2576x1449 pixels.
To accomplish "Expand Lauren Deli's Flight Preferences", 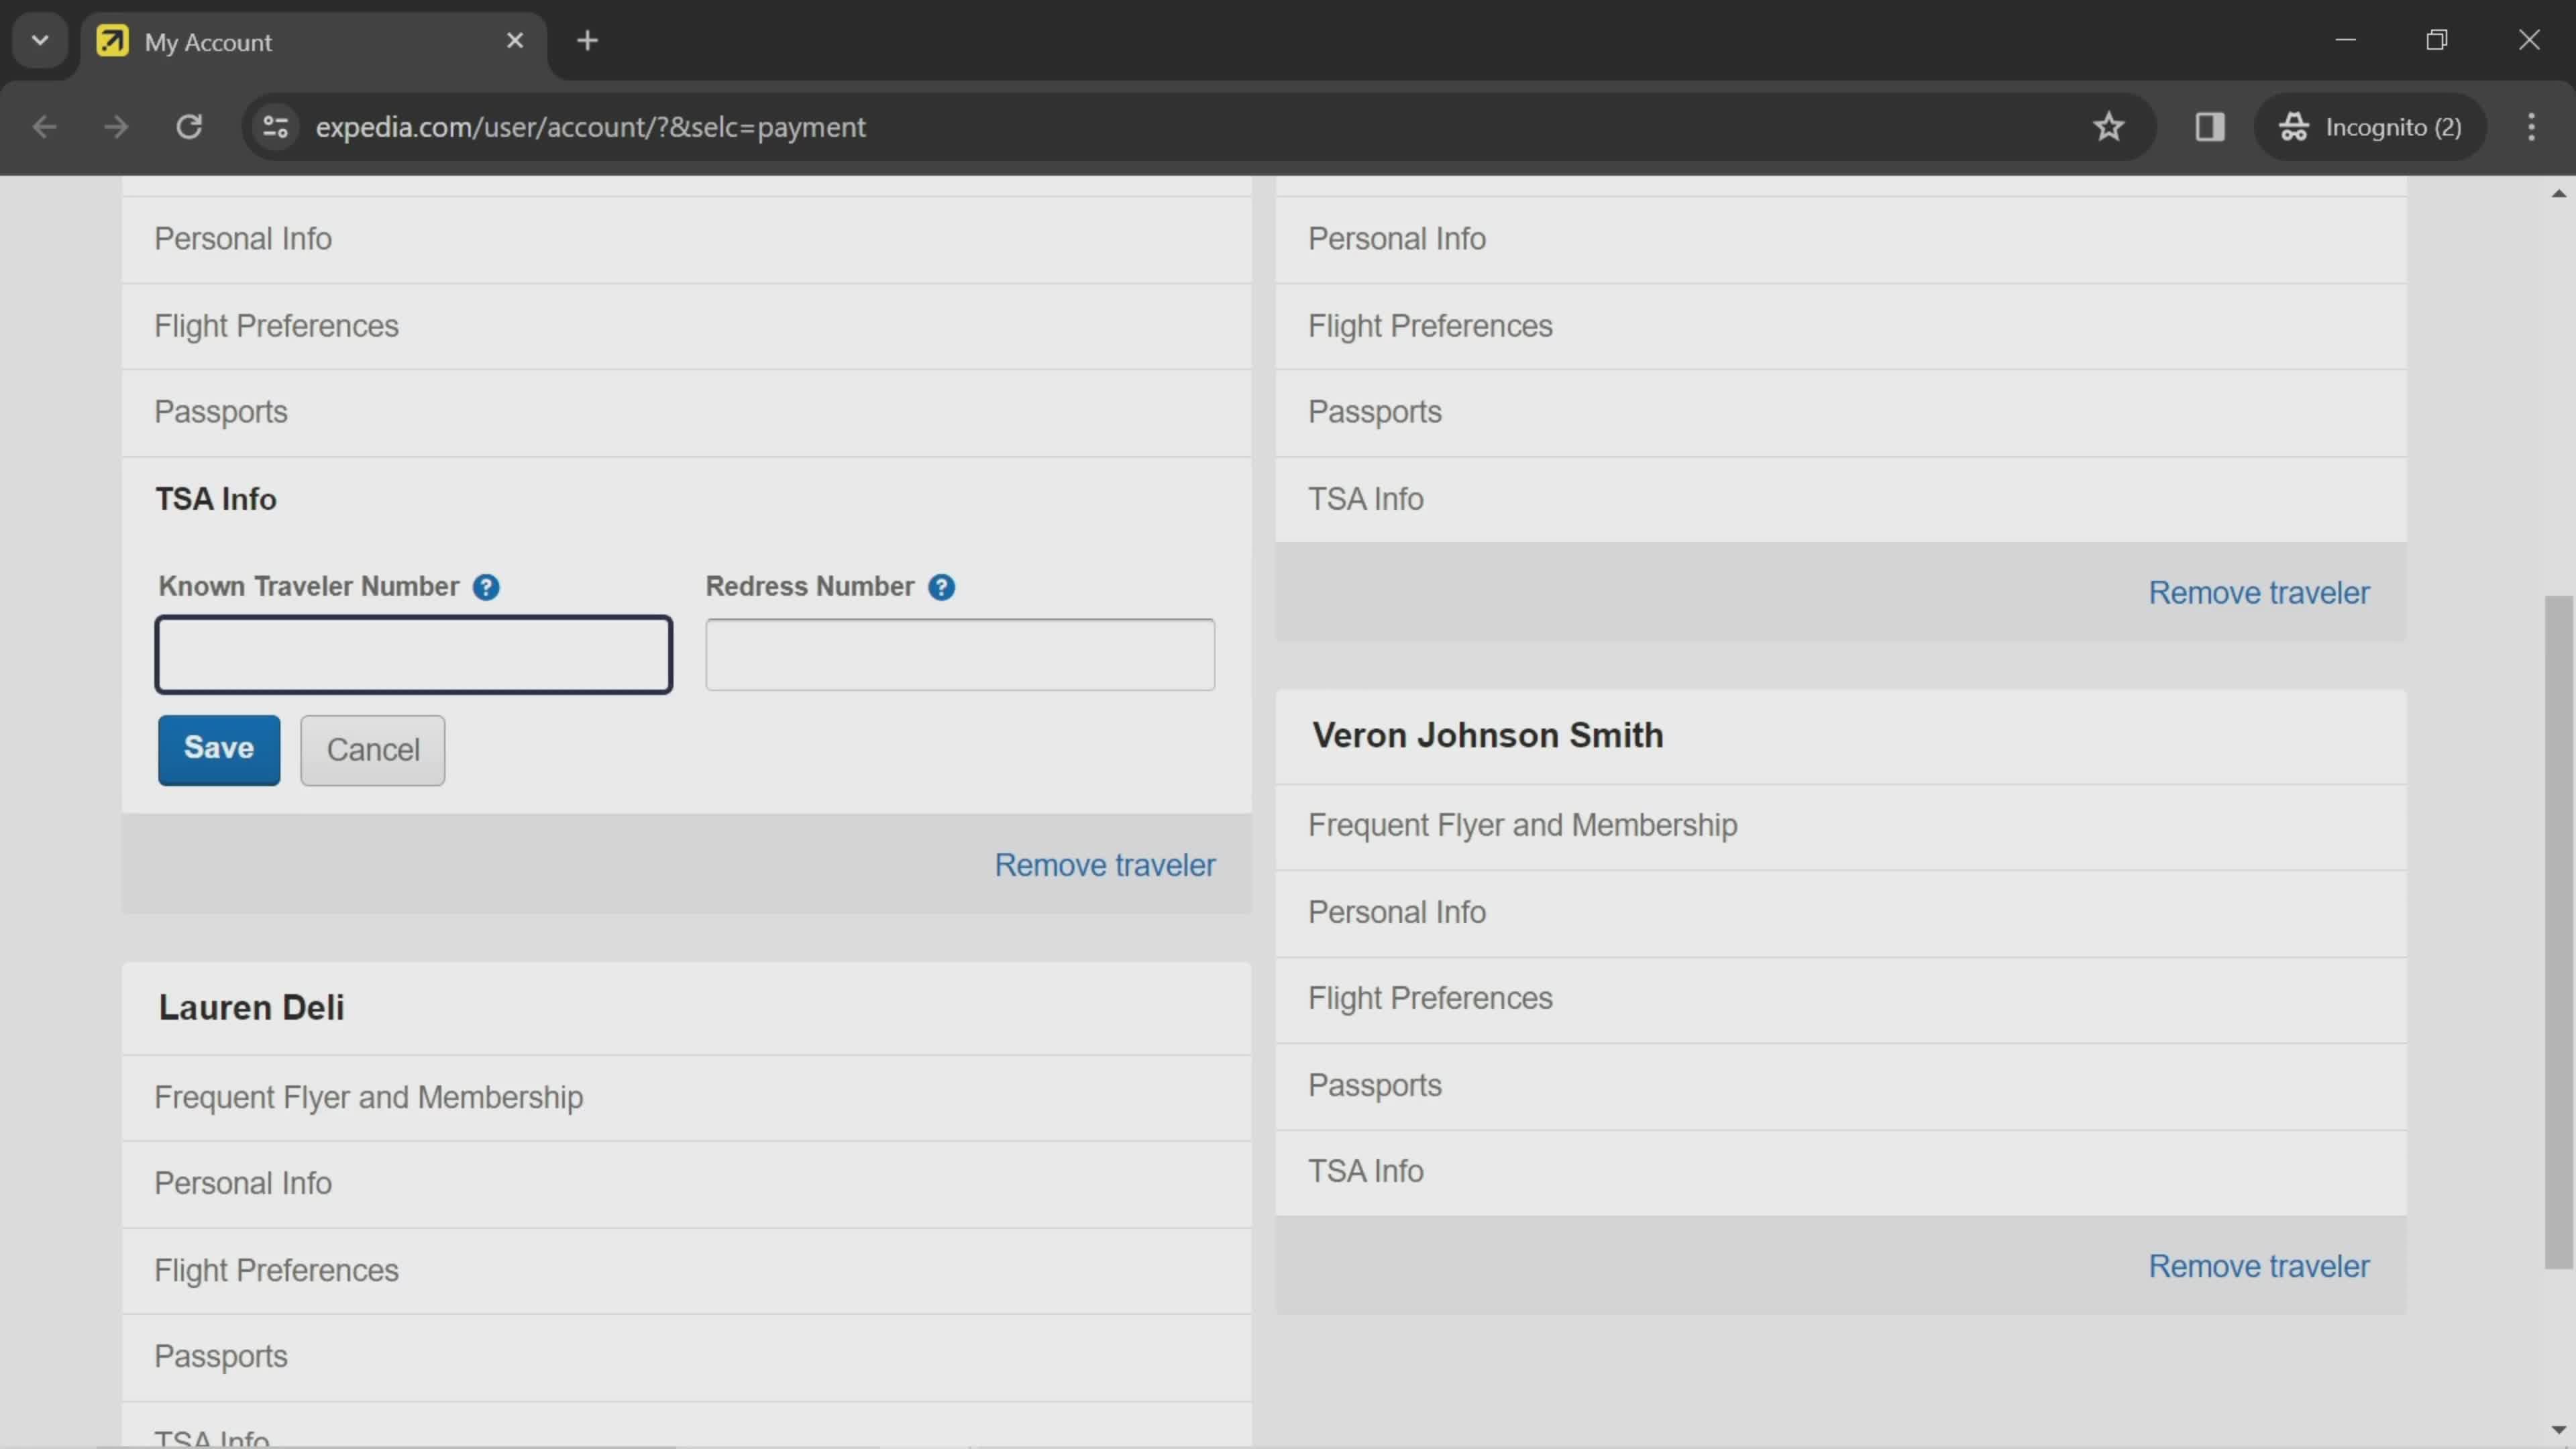I will click(686, 1271).
